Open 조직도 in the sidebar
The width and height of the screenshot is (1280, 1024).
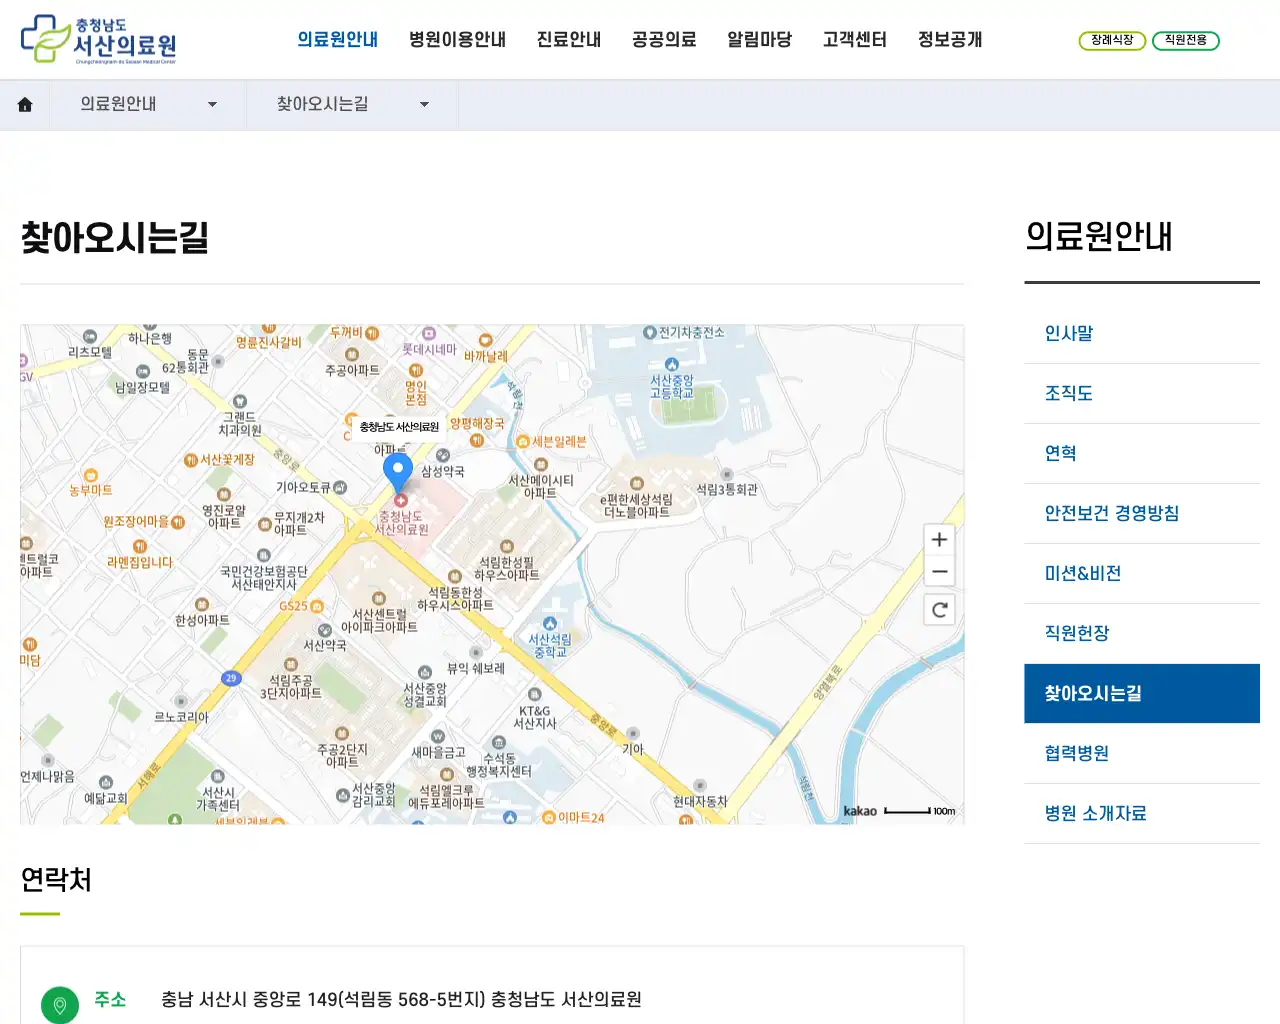[1142, 394]
